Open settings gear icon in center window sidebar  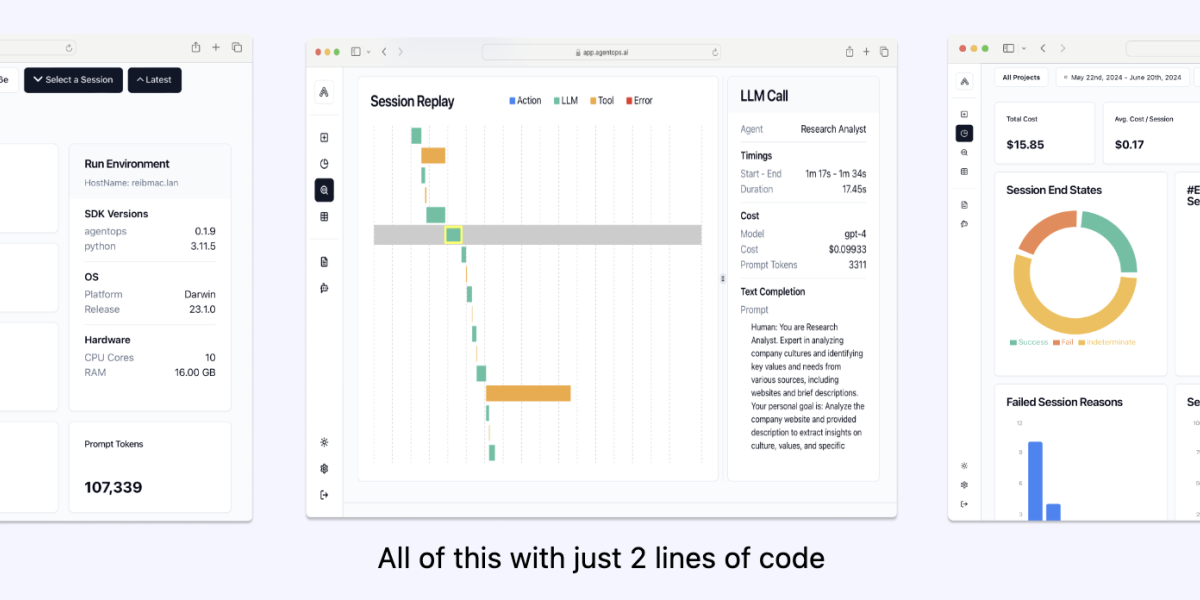pos(324,468)
